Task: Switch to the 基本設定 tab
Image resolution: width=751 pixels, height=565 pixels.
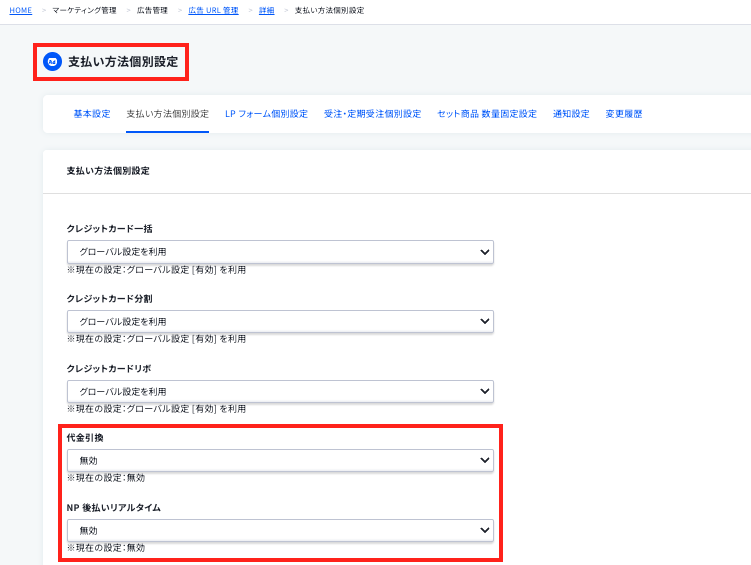Action: pos(92,114)
